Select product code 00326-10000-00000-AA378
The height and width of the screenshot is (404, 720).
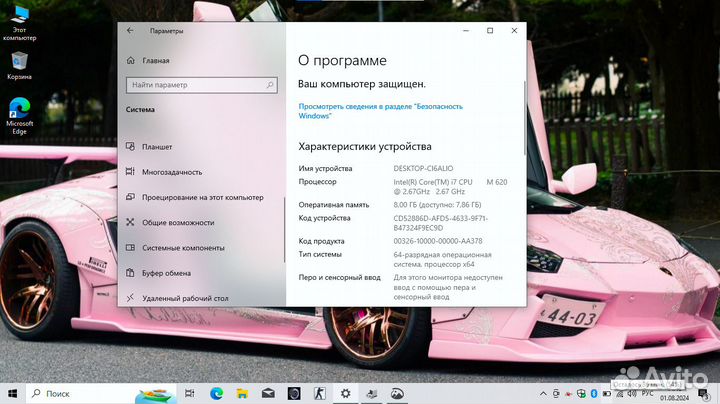tap(438, 241)
